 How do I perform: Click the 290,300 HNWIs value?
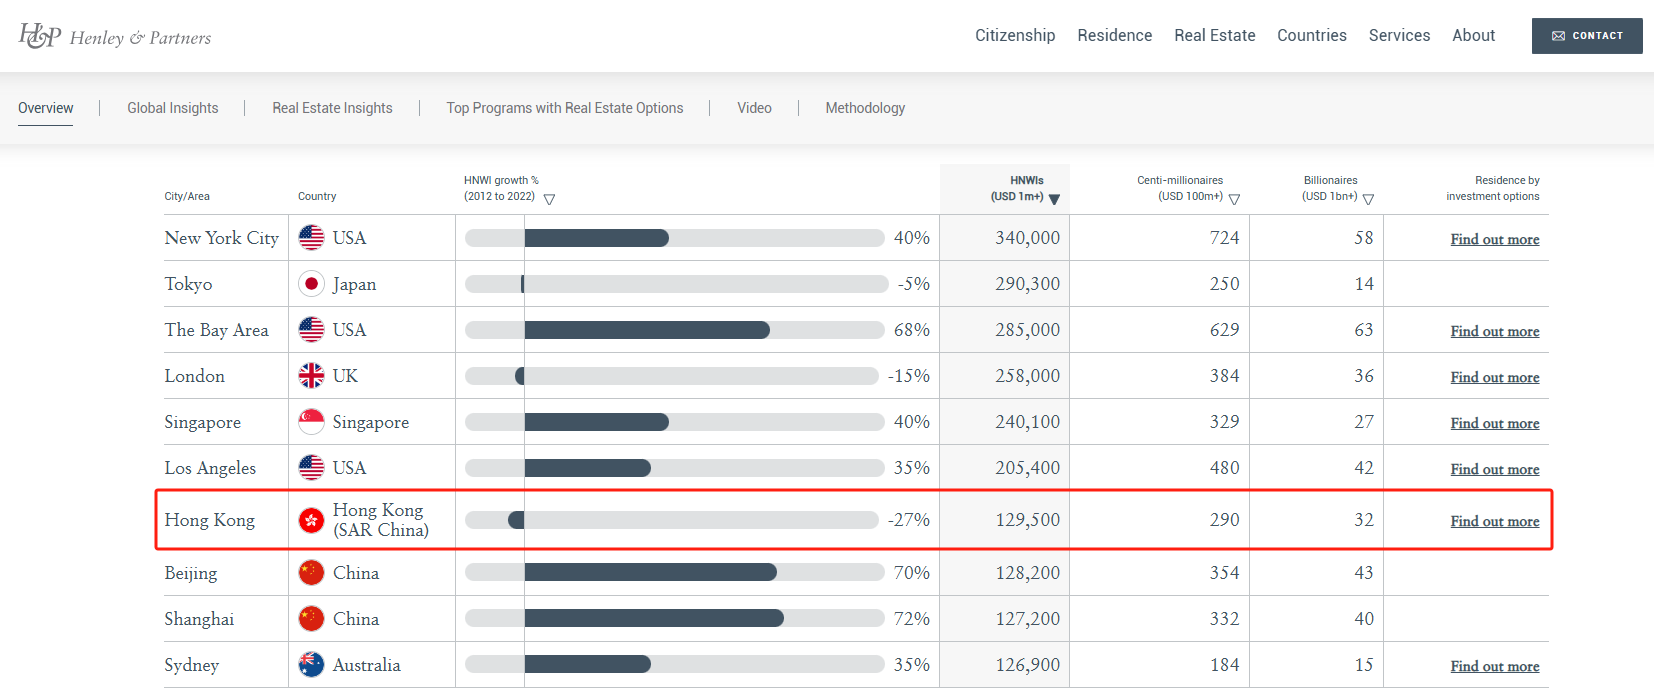tap(1028, 284)
